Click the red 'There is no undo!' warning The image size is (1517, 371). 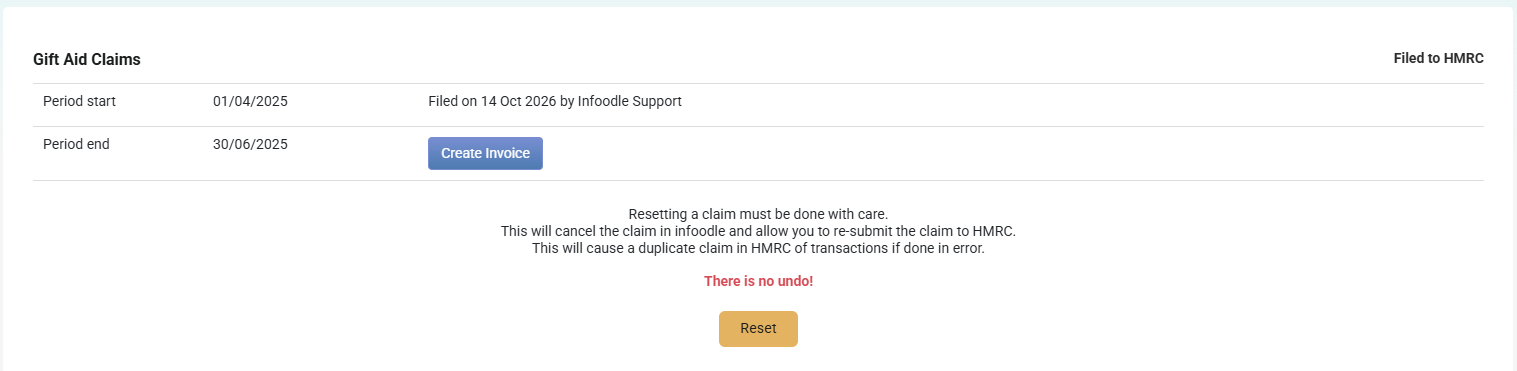click(758, 281)
